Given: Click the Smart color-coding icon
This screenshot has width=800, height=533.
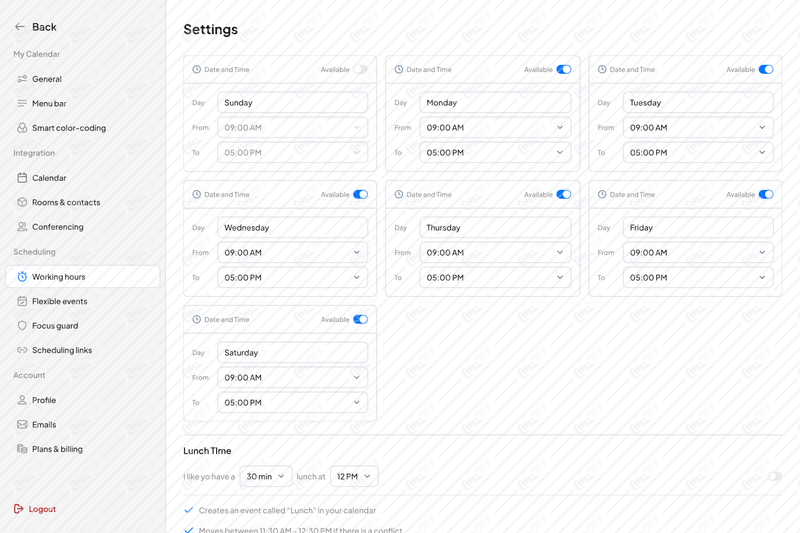Looking at the screenshot, I should pos(22,128).
